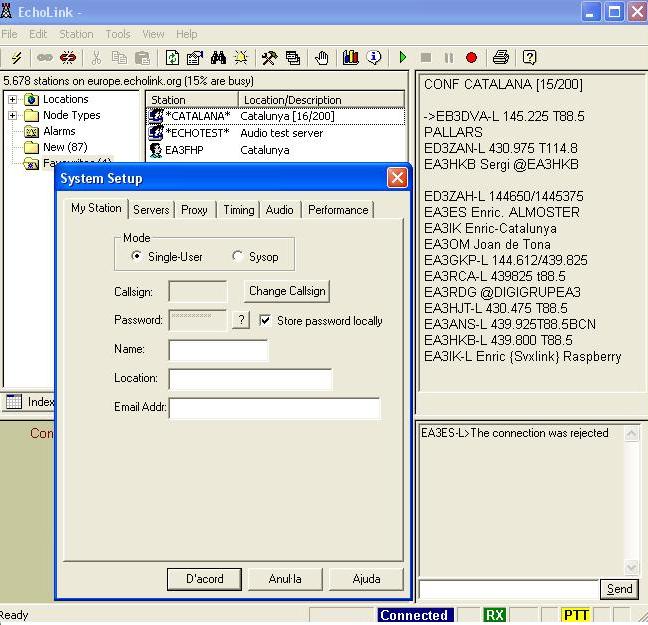This screenshot has width=648, height=625.
Task: Click the Index calendar icon
Action: point(14,401)
